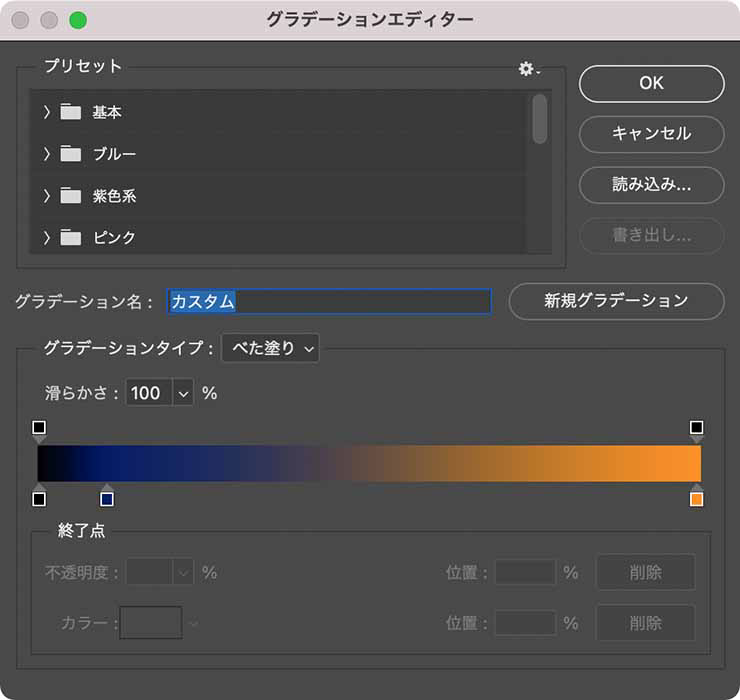This screenshot has height=700, width=740.
Task: Select the right opacity stop above gradient
Action: (x=697, y=429)
